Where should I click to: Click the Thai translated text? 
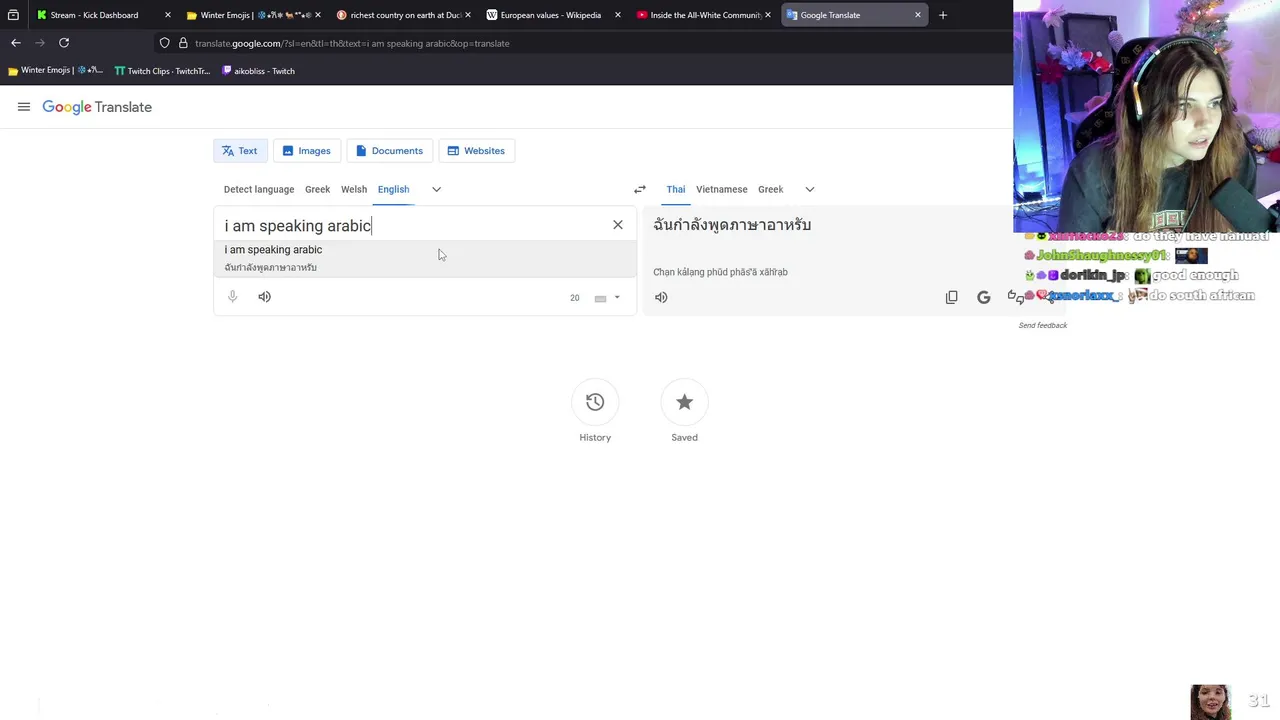click(x=732, y=225)
